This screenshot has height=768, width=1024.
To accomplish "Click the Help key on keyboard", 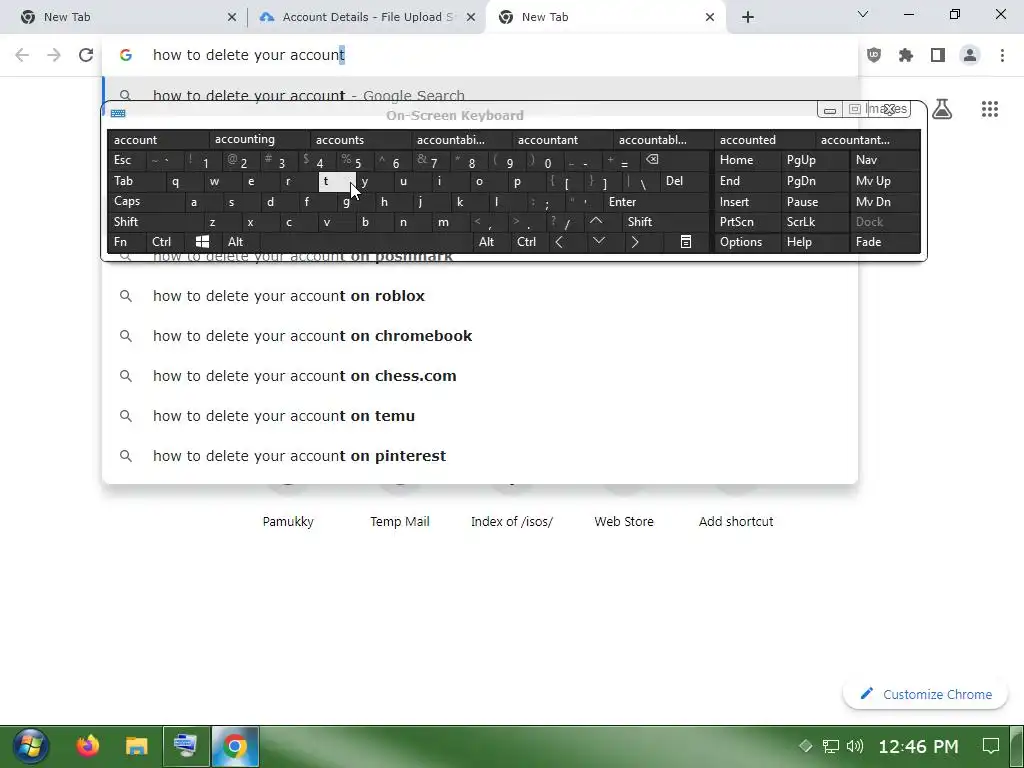I will point(813,242).
